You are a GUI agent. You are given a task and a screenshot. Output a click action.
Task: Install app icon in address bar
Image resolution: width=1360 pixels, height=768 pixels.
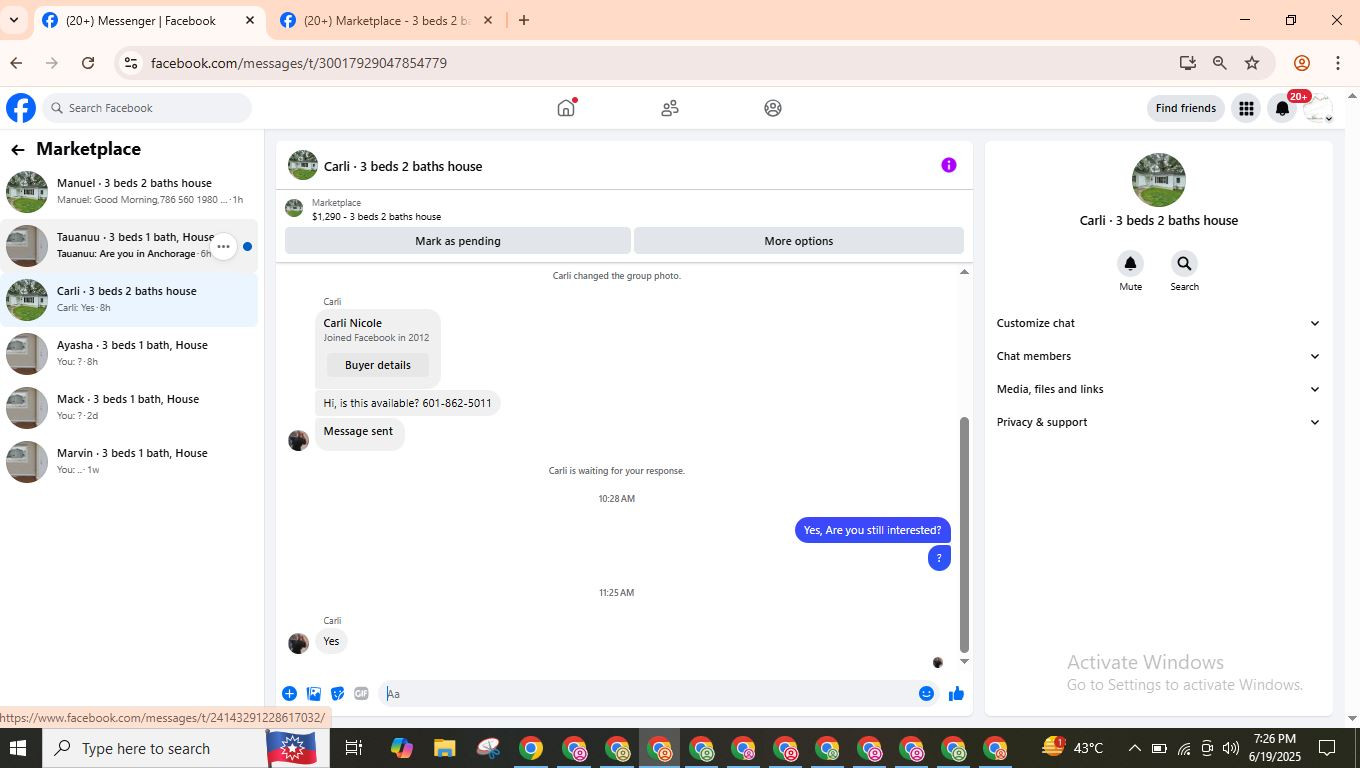[x=1188, y=63]
